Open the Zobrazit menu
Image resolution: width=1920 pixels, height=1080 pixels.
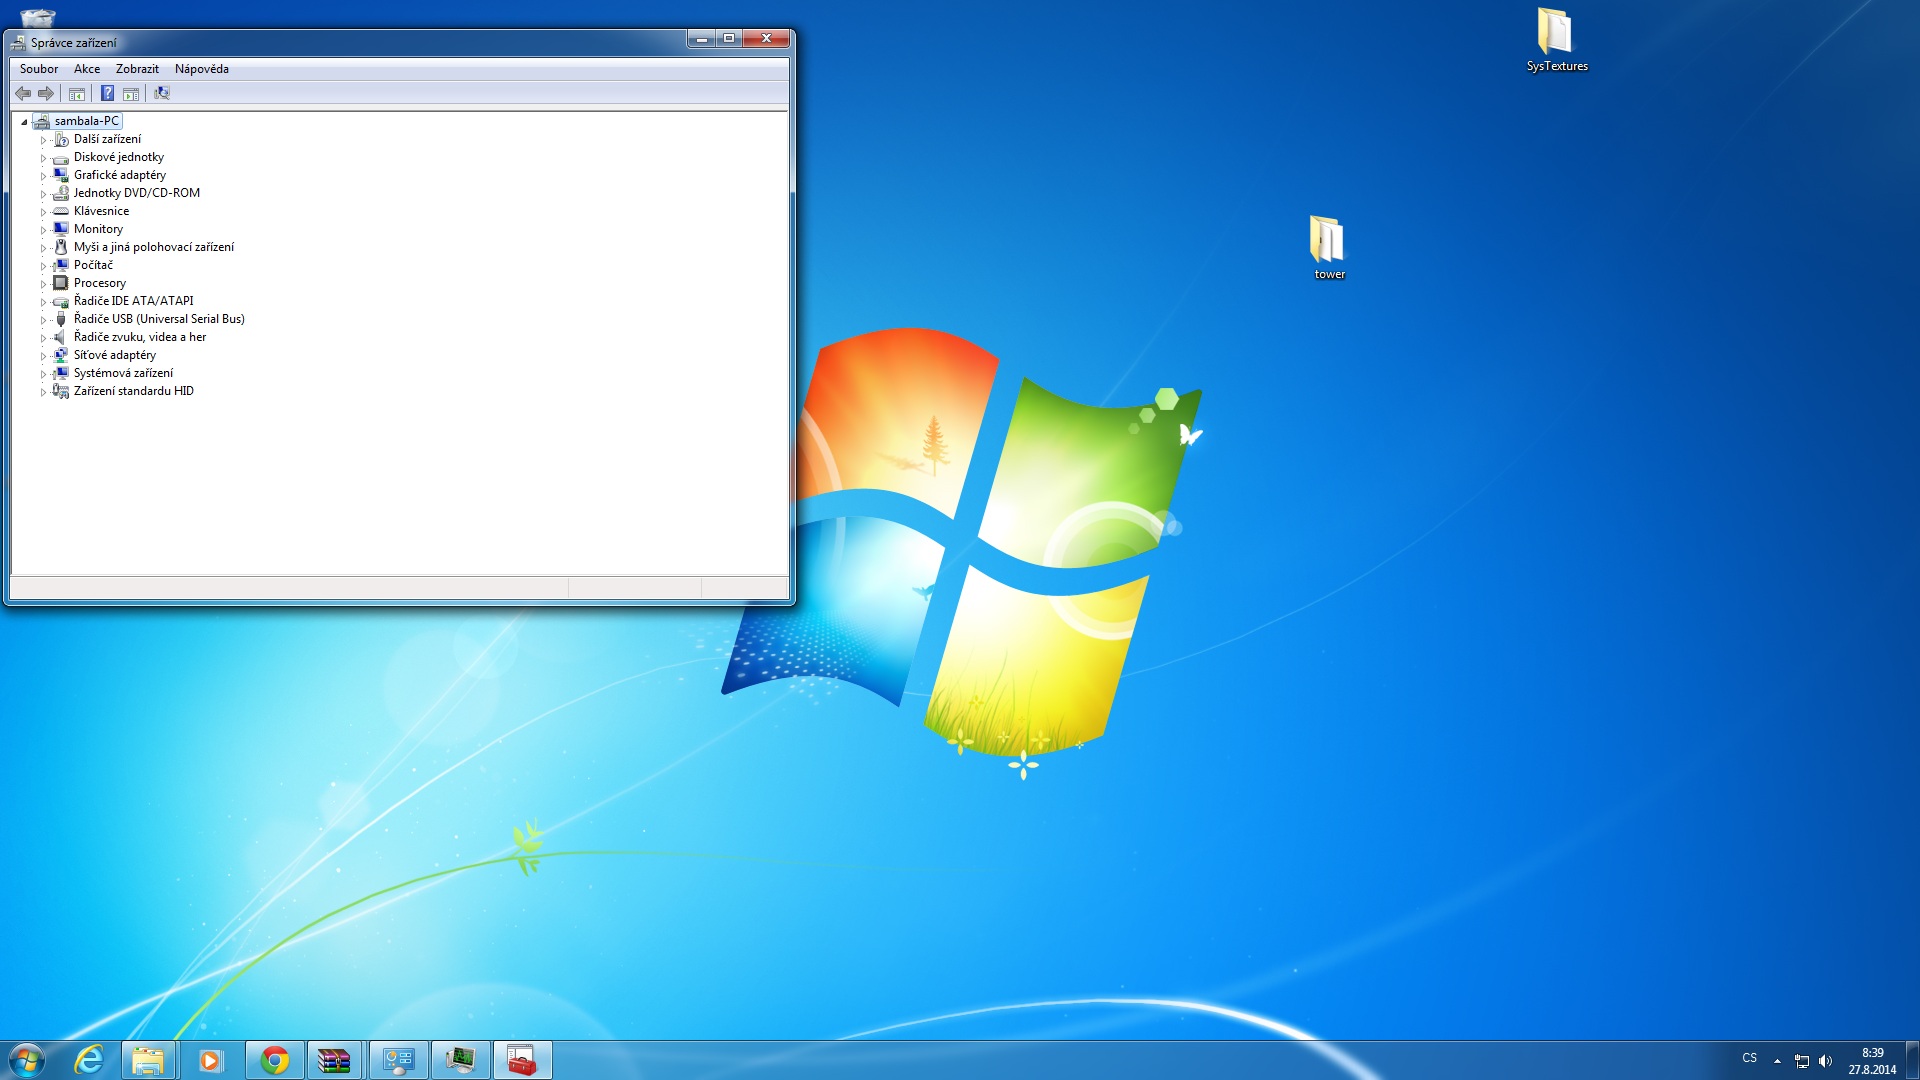pyautogui.click(x=137, y=69)
